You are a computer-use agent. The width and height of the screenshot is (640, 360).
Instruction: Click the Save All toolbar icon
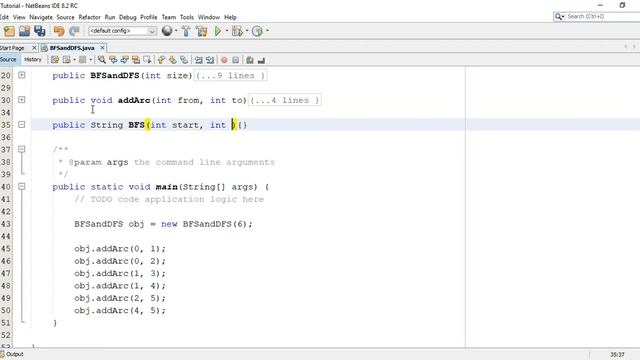click(40, 31)
